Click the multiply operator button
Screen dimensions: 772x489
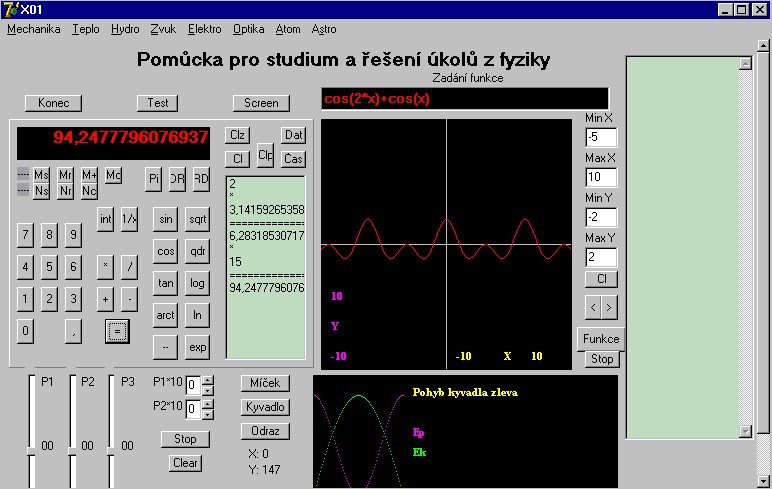pos(105,267)
